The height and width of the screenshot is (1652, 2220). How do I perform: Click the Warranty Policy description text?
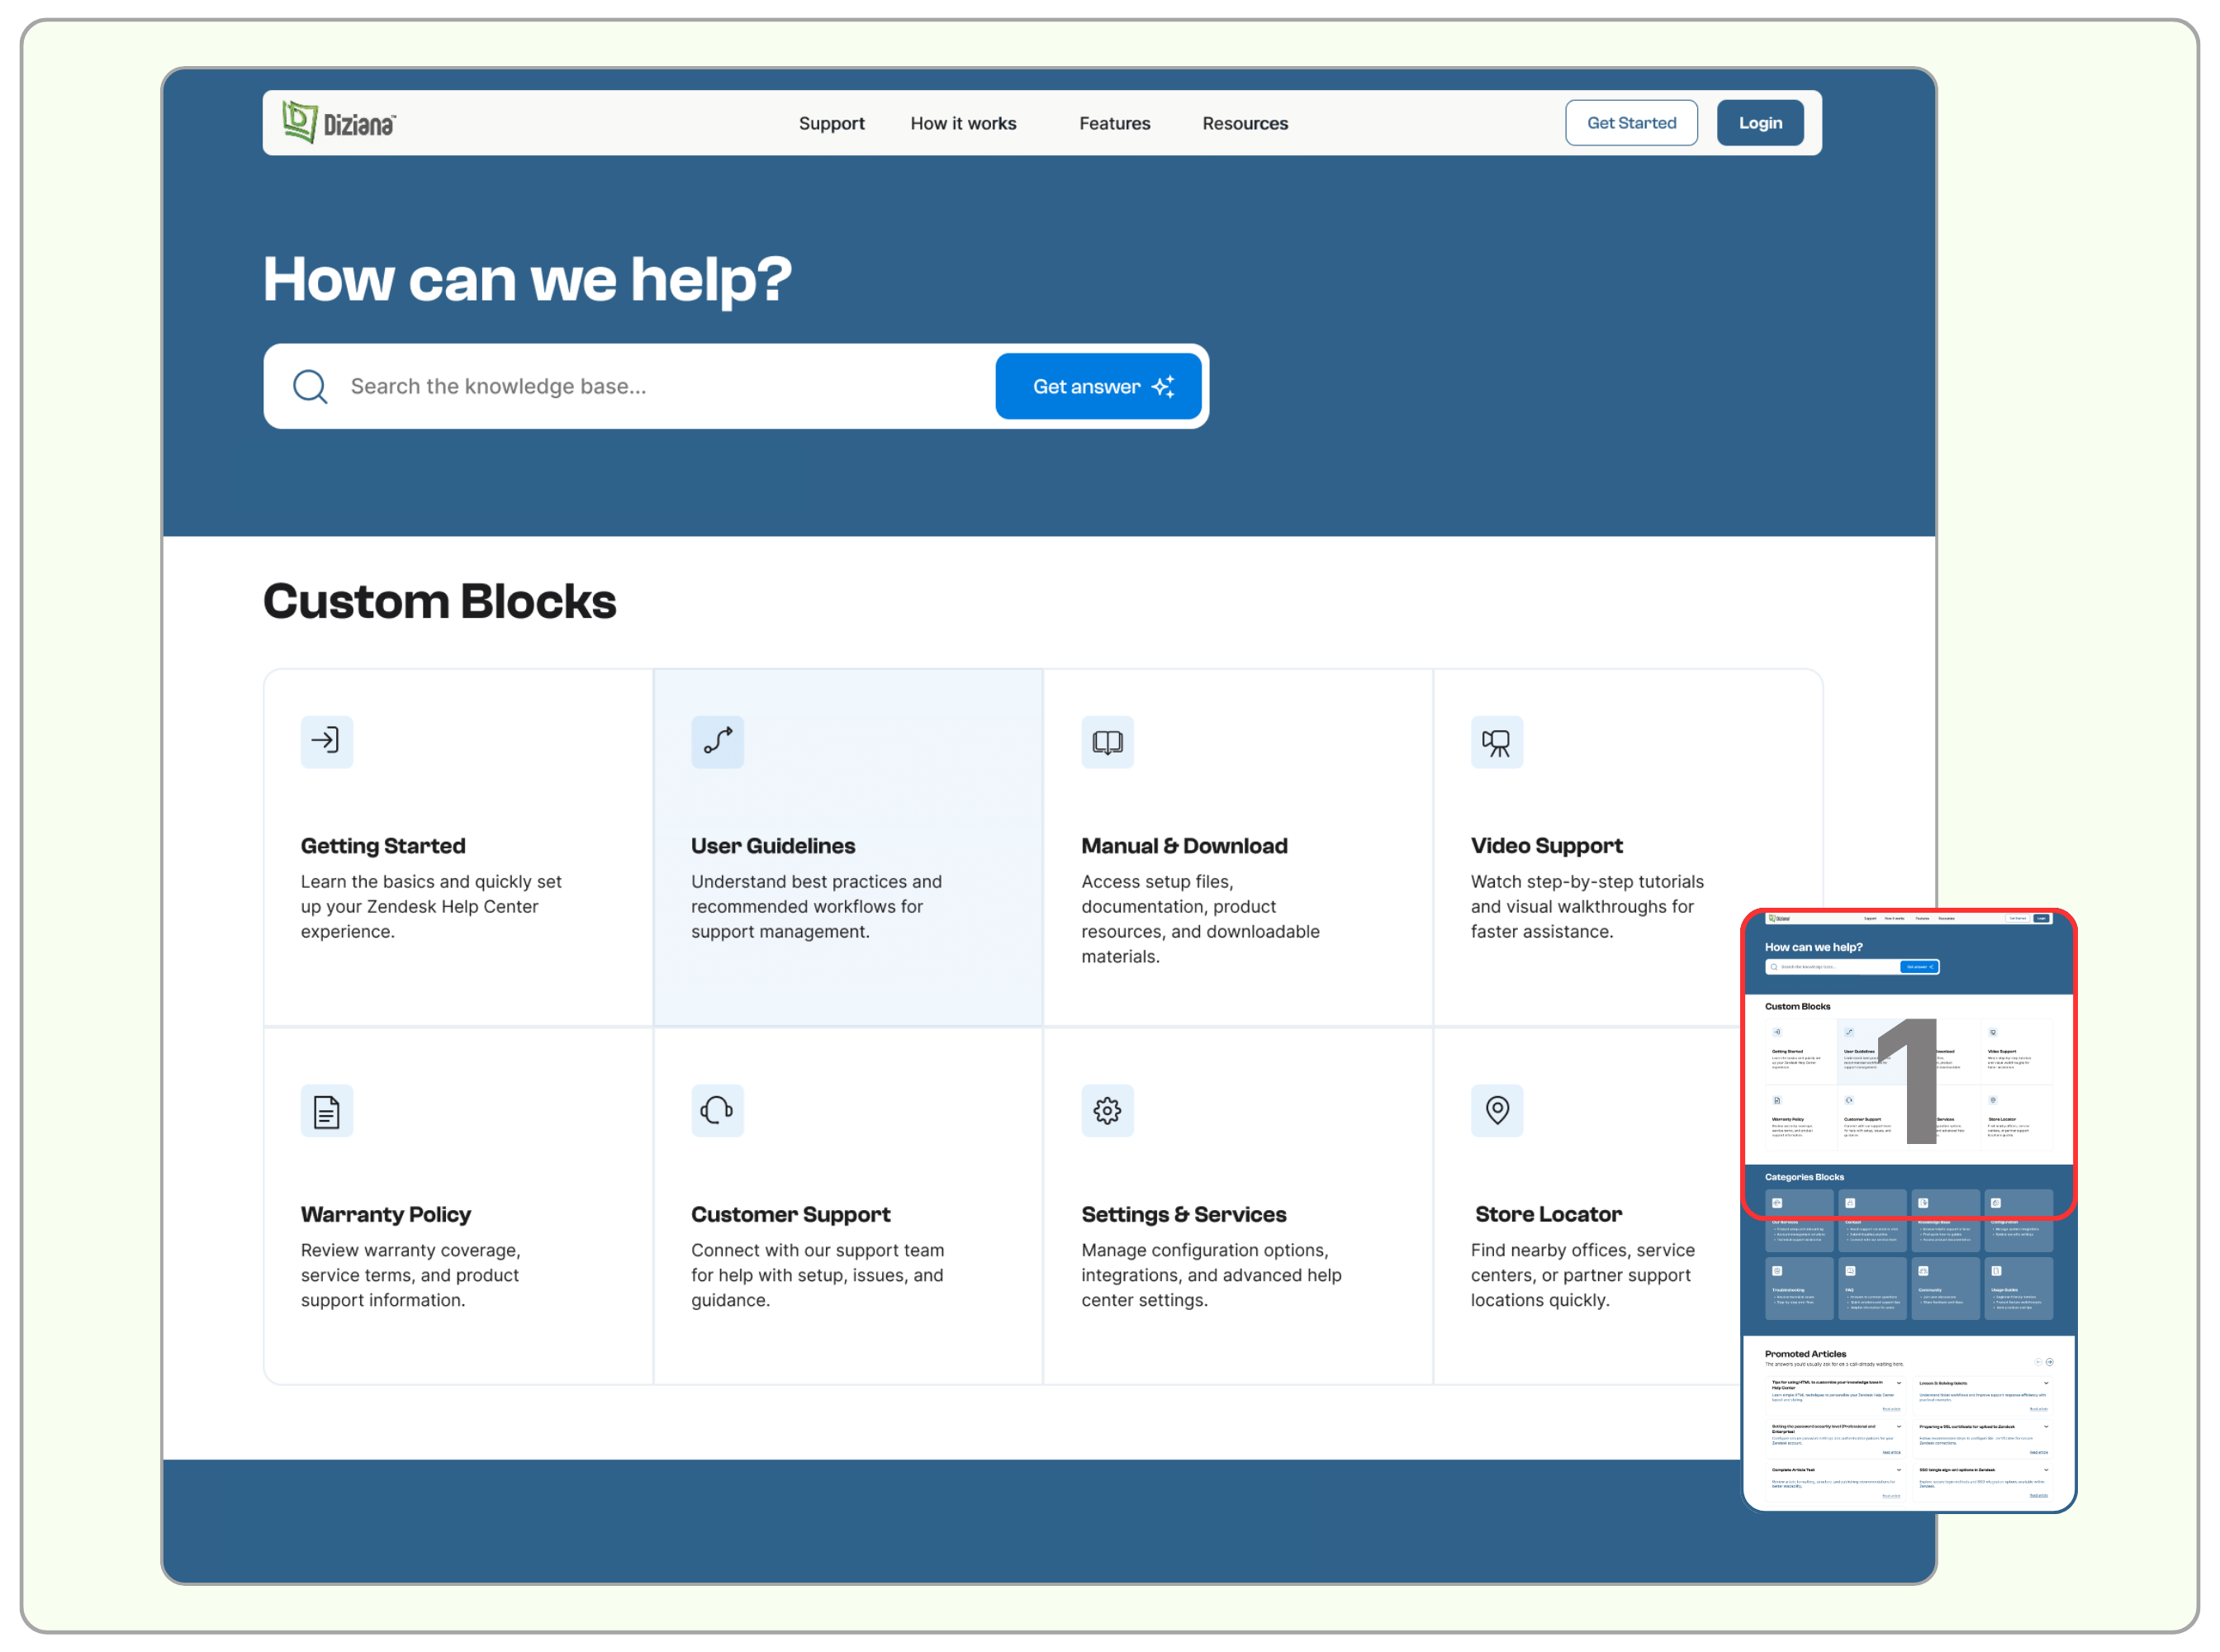411,1275
